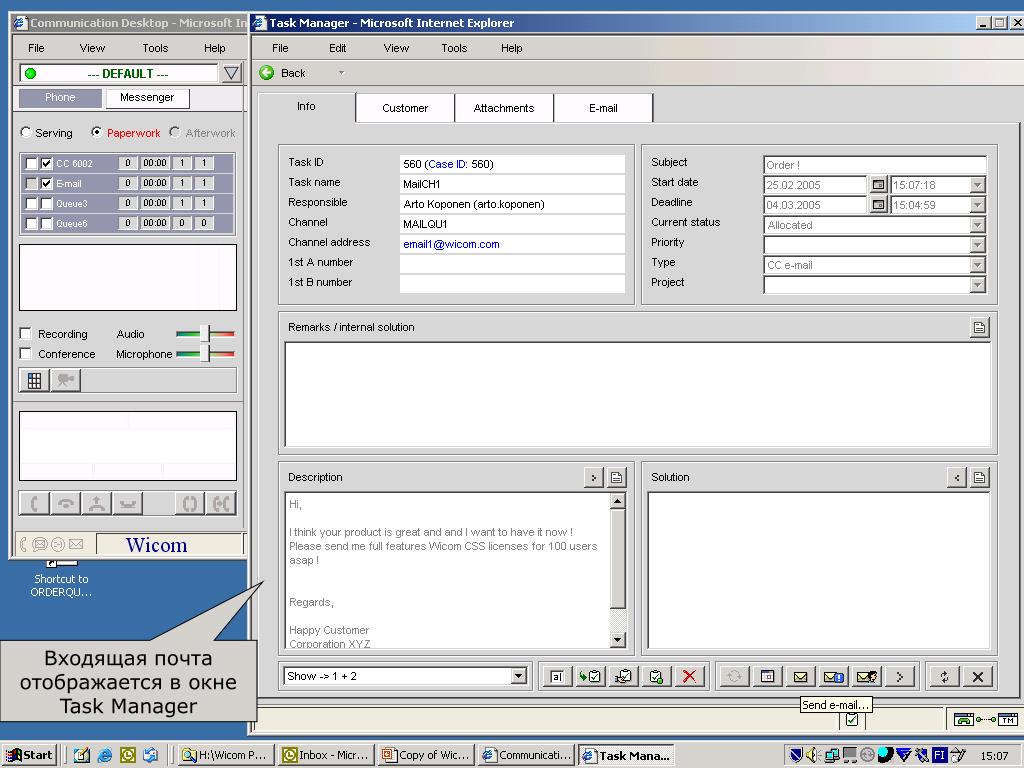Uncheck the checked box for E-mail queue
The width and height of the screenshot is (1024, 768).
46,184
